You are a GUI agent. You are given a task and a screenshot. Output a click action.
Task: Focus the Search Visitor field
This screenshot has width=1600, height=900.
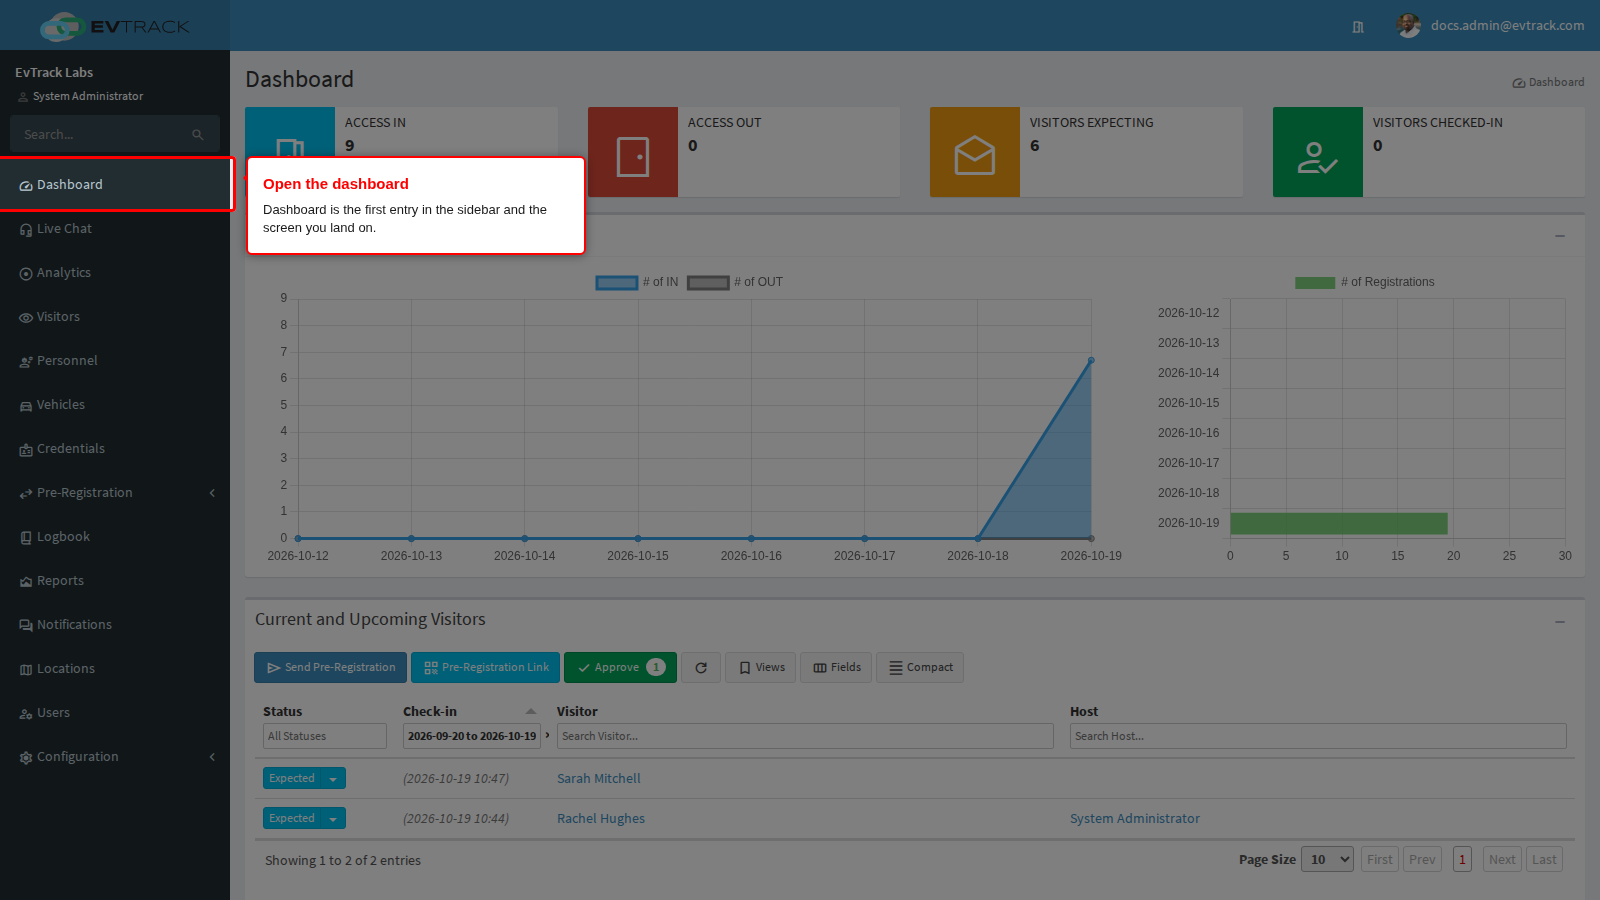click(x=805, y=736)
